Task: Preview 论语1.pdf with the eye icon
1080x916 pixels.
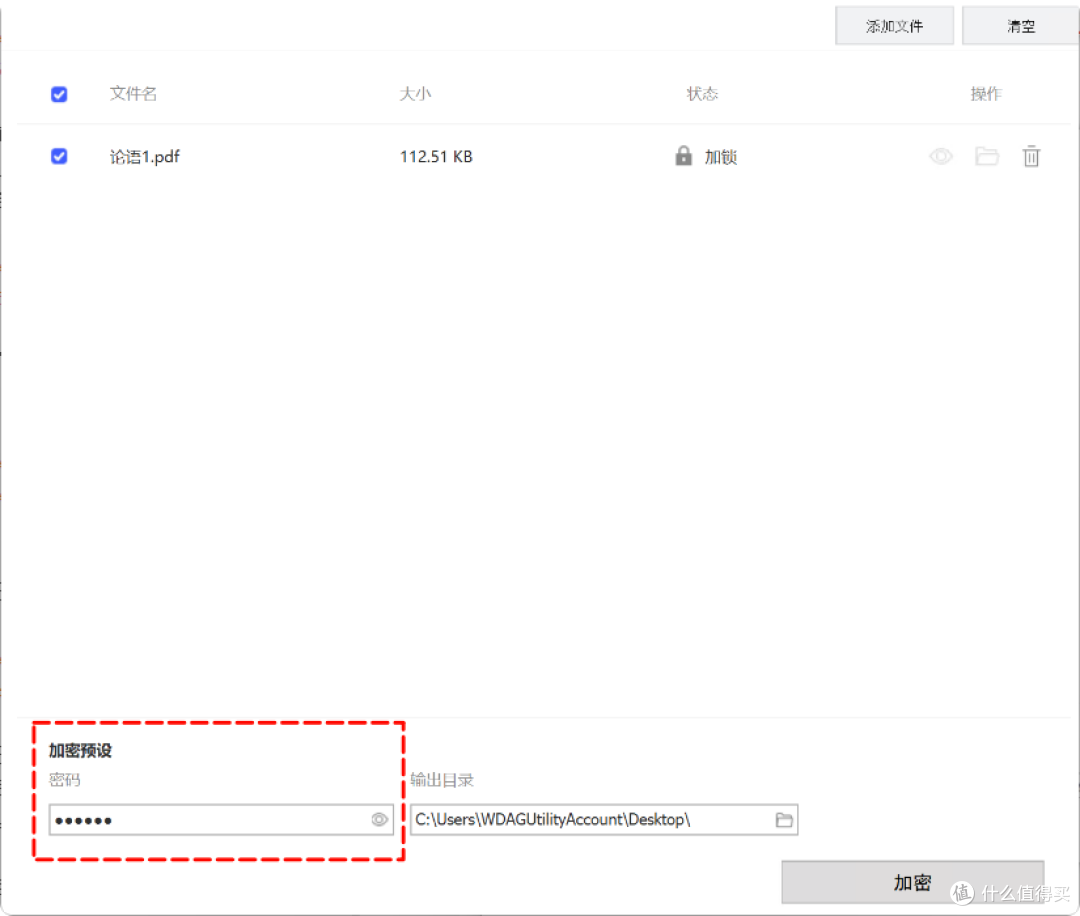Action: pos(941,156)
